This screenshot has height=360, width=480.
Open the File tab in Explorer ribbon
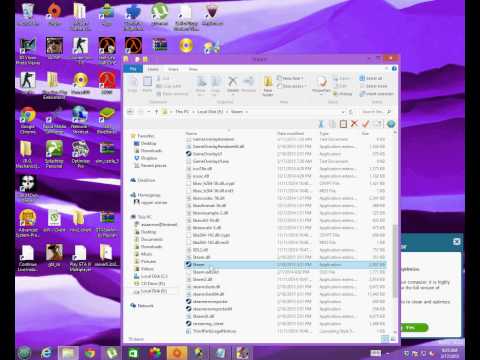point(133,69)
